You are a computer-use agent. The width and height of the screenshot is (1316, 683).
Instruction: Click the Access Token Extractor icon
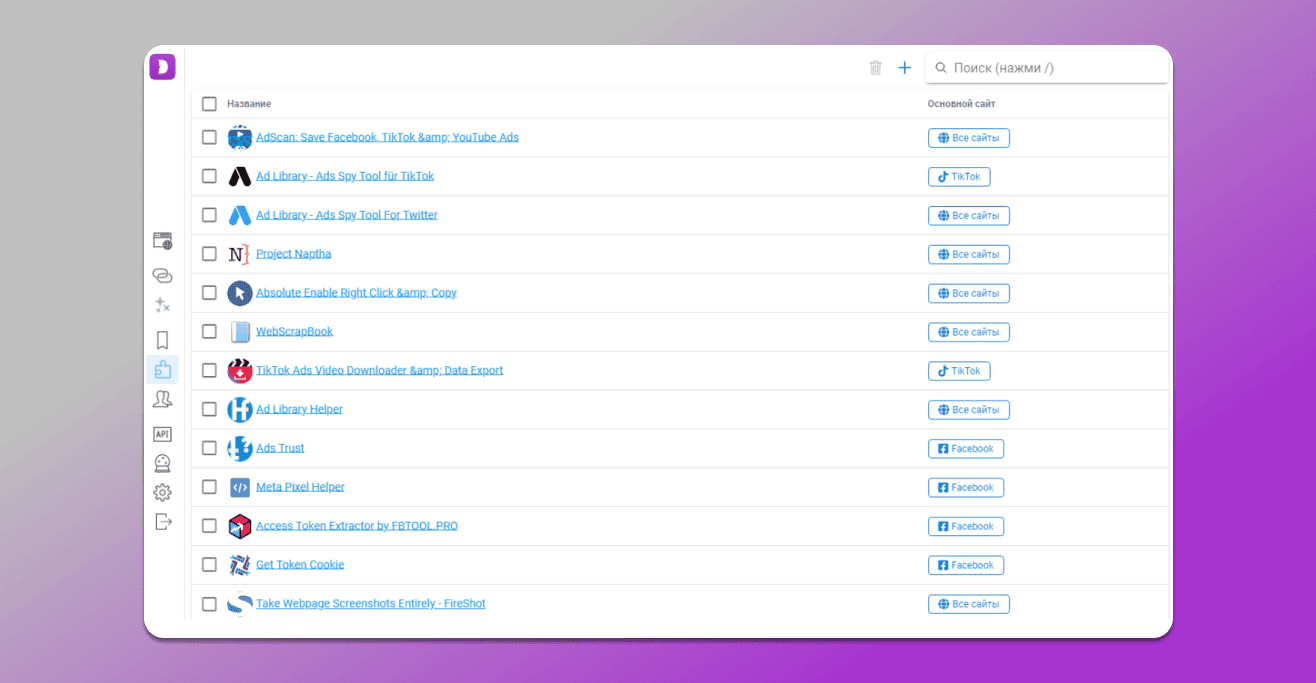tap(239, 526)
